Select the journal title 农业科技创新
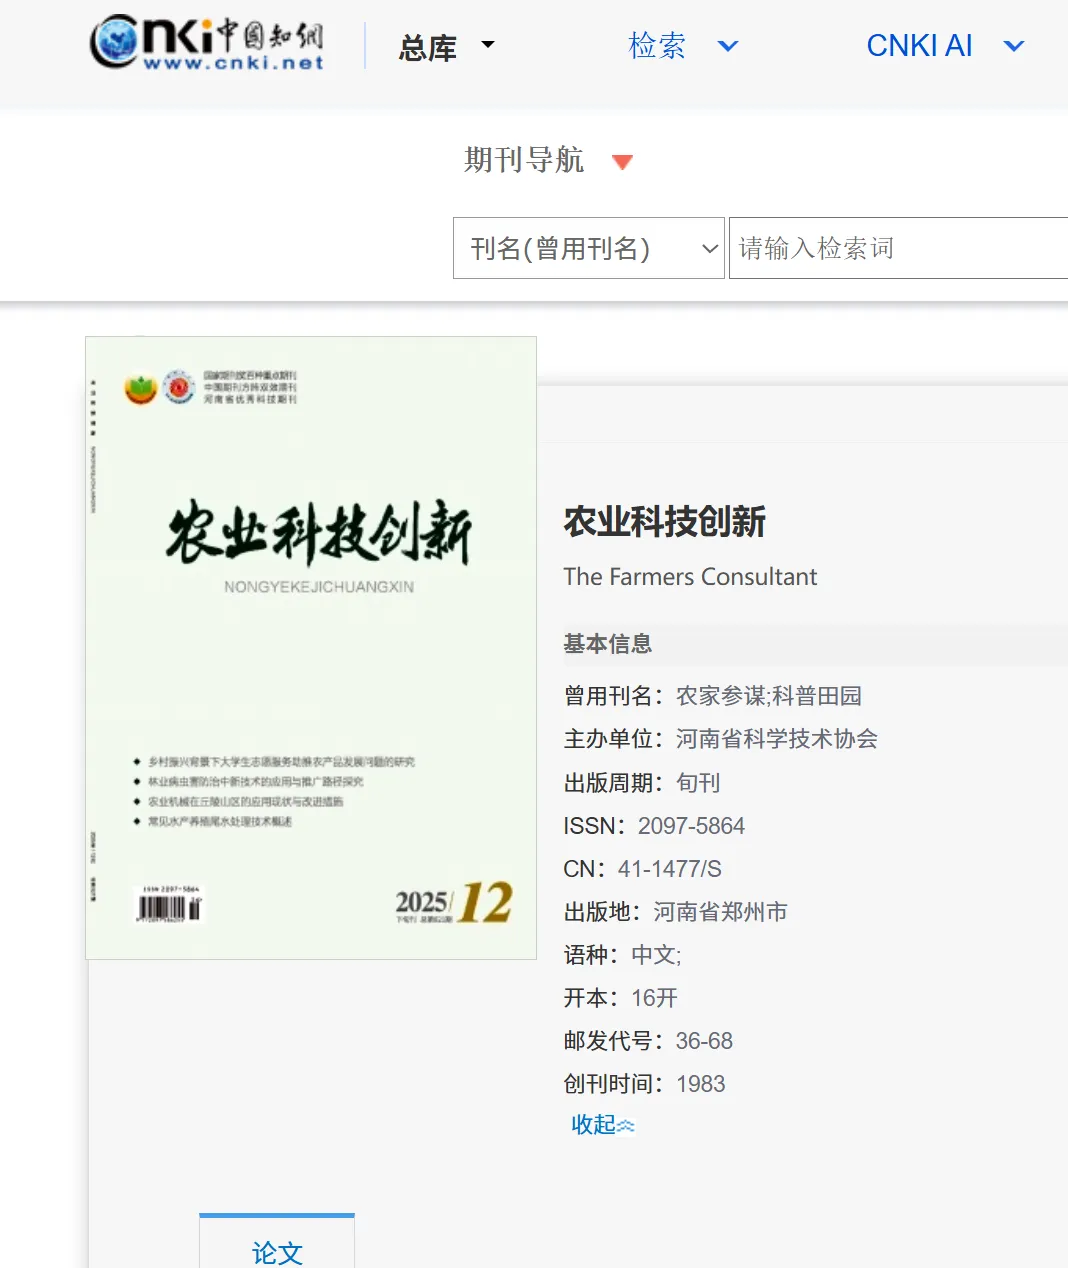Viewport: 1068px width, 1268px height. point(665,522)
